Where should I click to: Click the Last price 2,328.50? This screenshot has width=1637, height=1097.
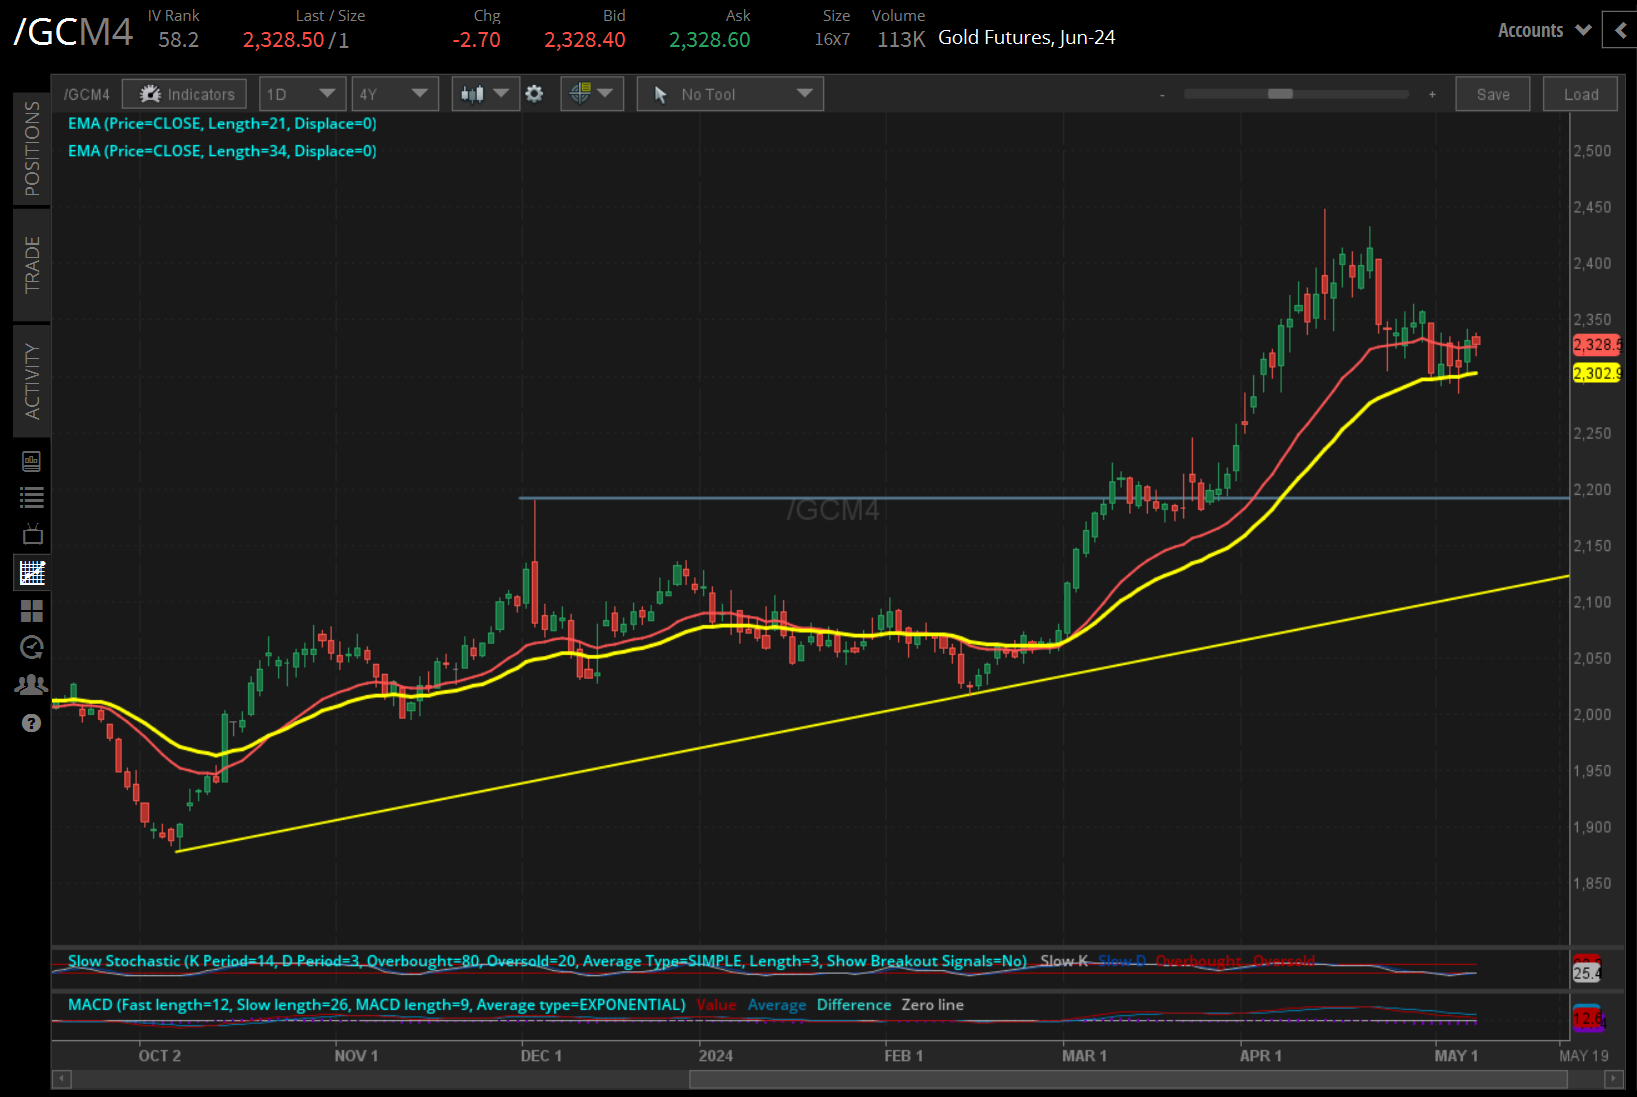tap(284, 40)
